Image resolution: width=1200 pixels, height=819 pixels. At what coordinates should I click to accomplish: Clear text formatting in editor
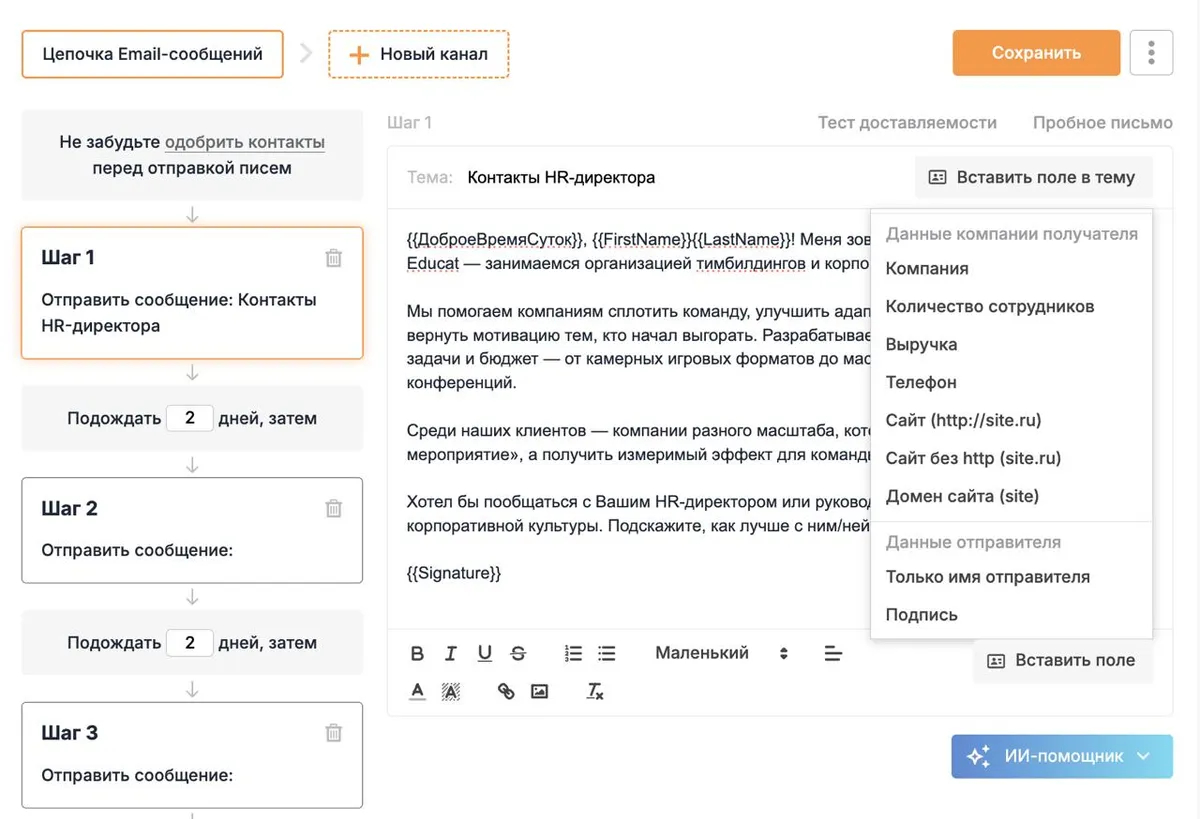595,691
